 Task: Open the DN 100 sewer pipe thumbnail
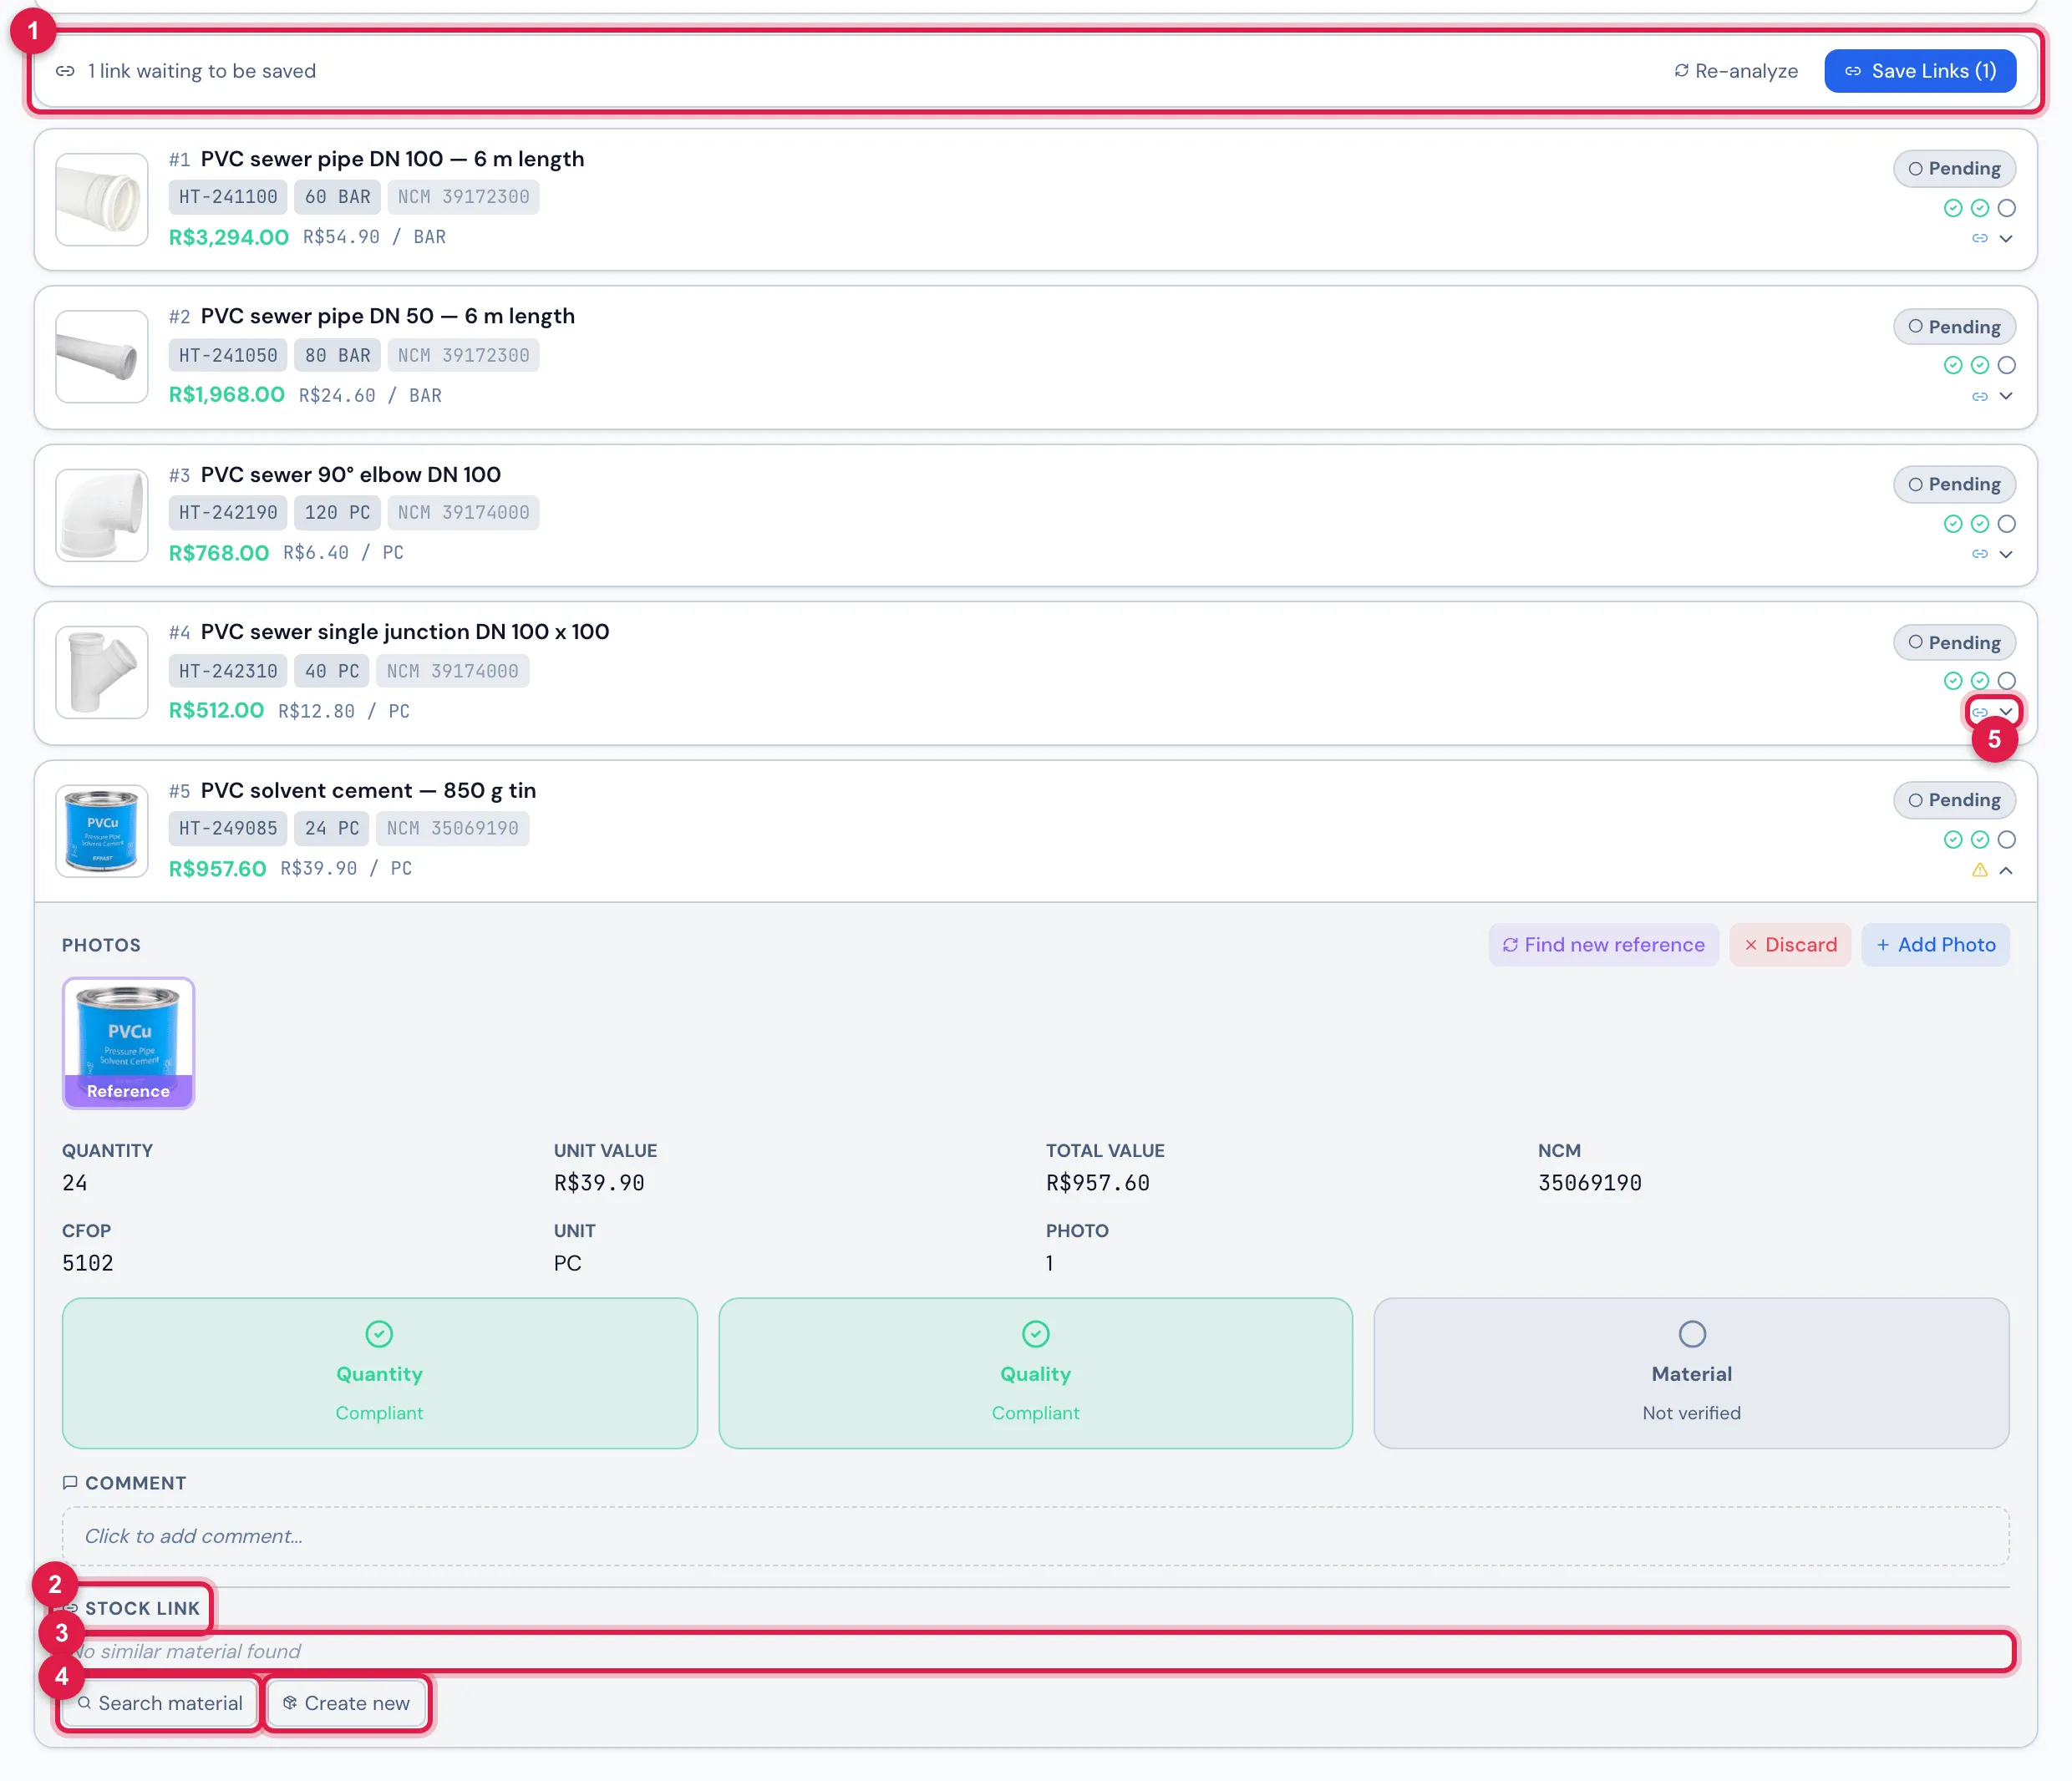[102, 199]
